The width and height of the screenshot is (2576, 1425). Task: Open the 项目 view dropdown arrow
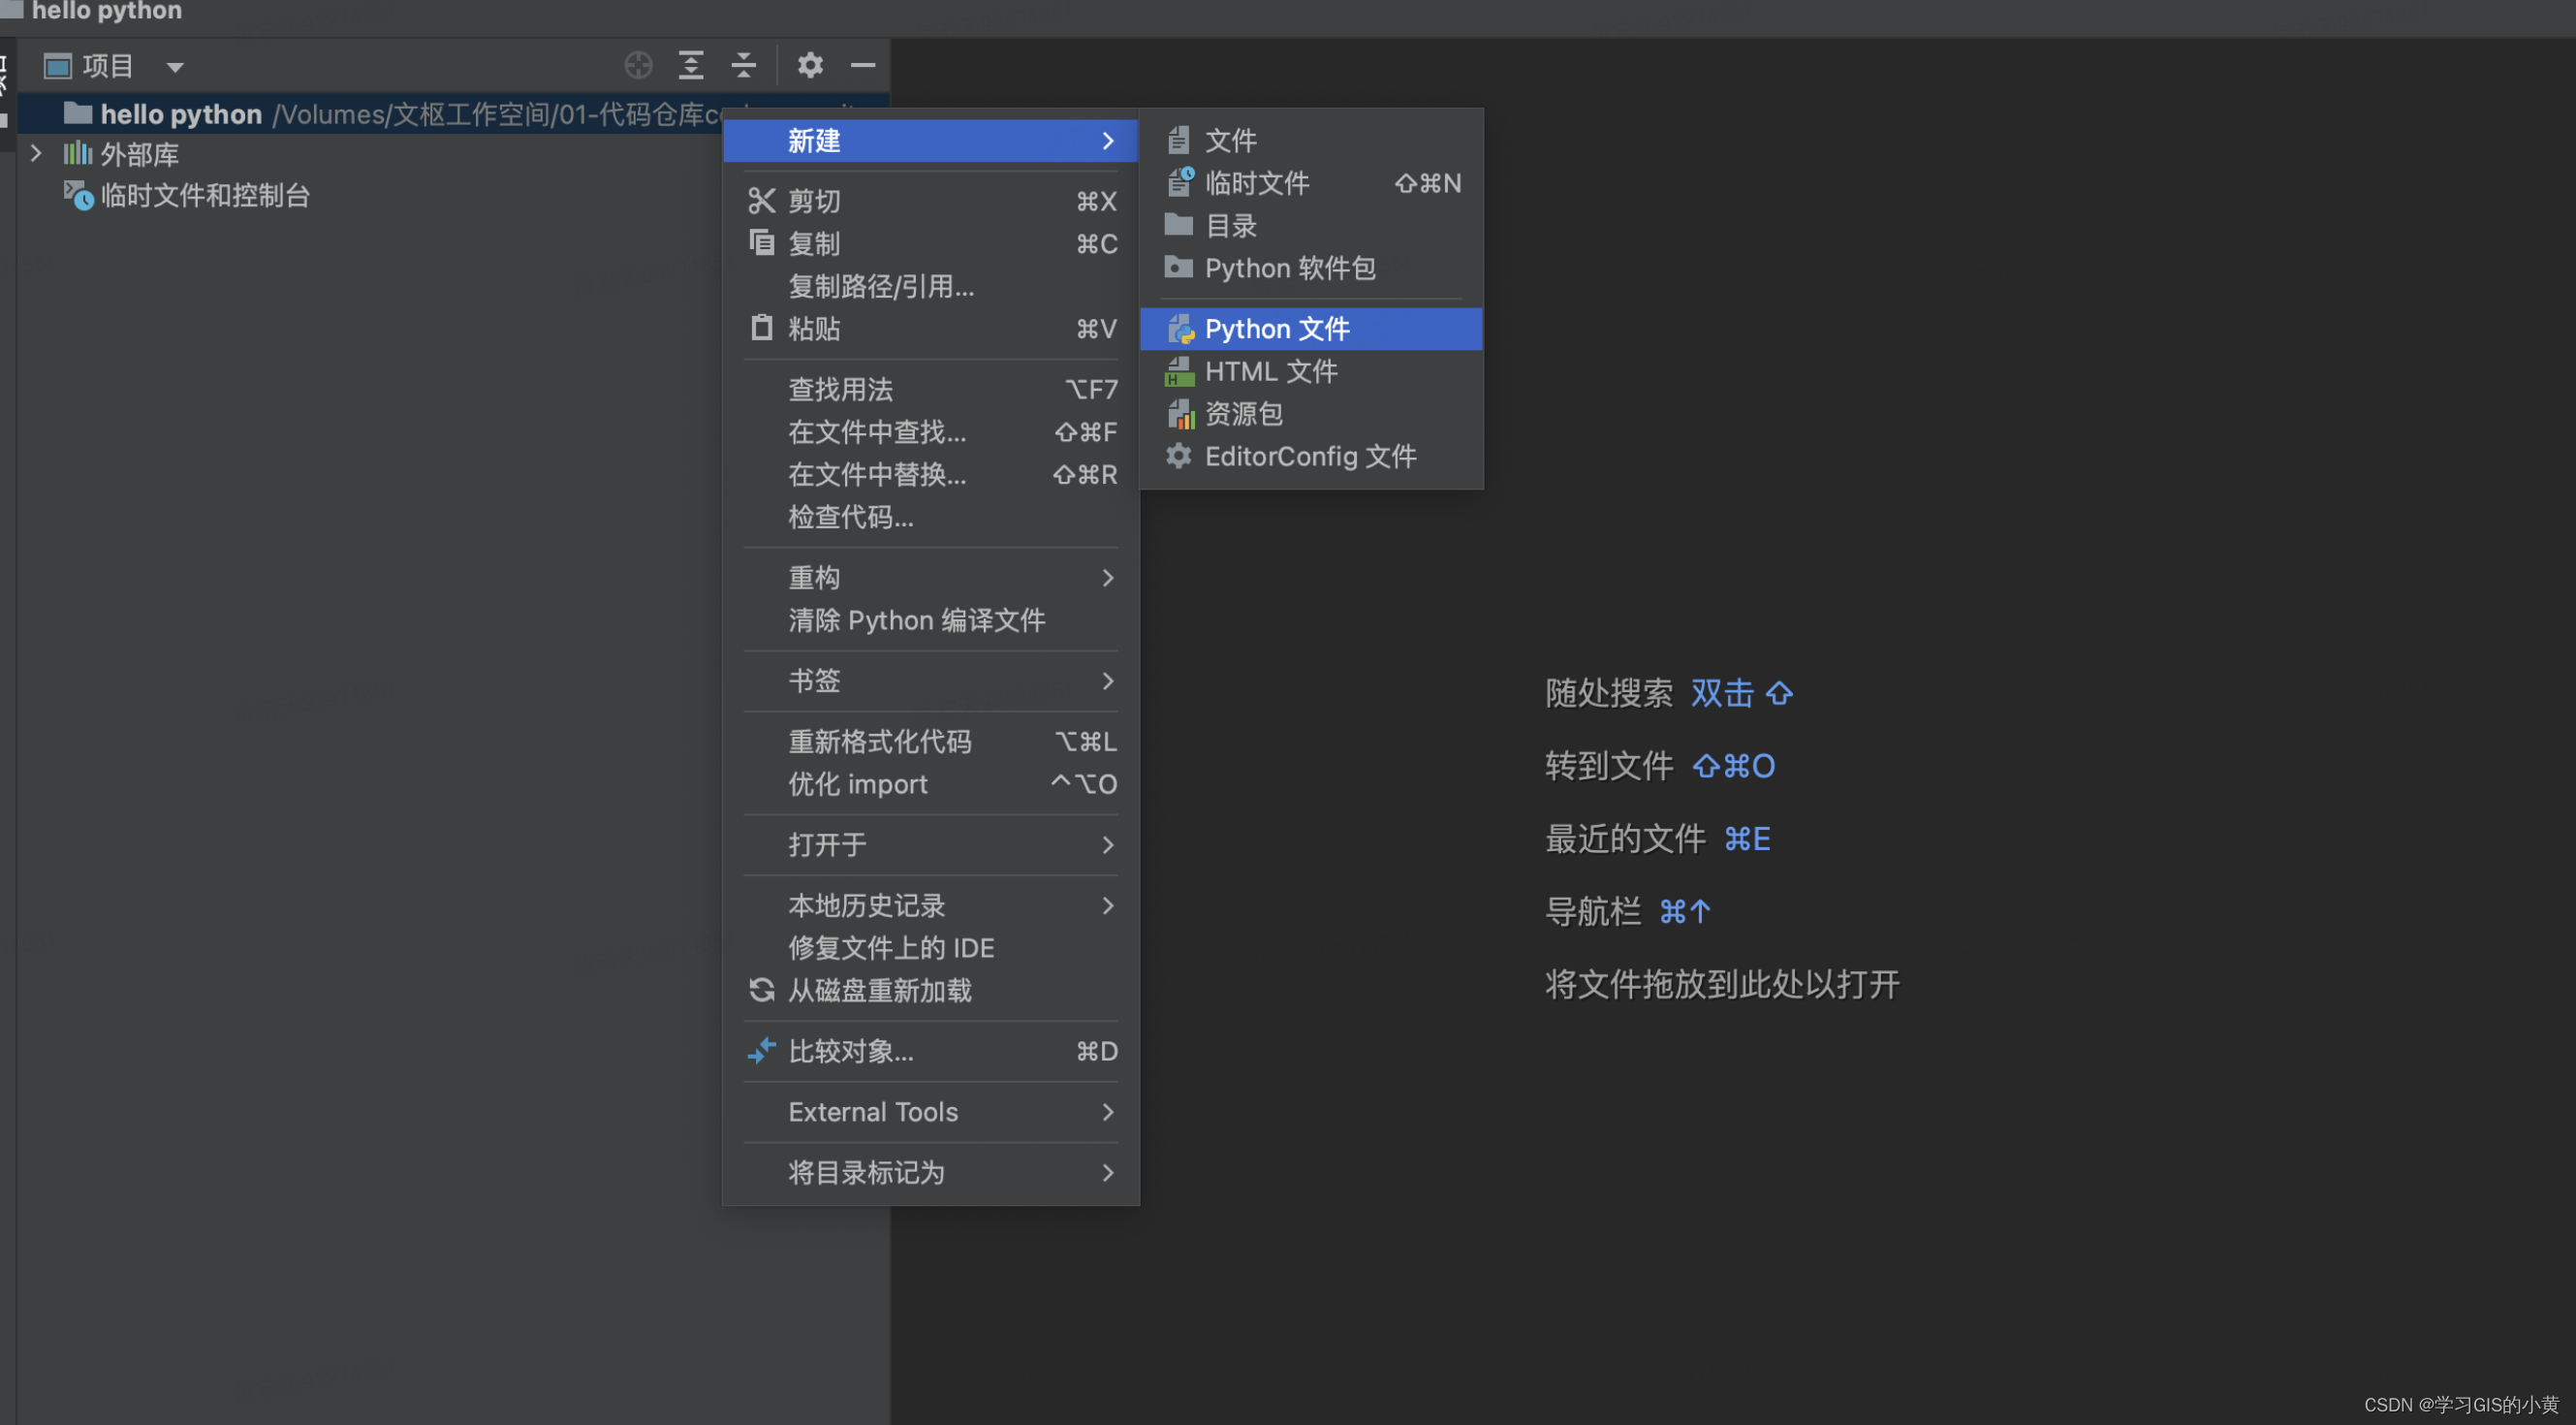click(x=175, y=68)
